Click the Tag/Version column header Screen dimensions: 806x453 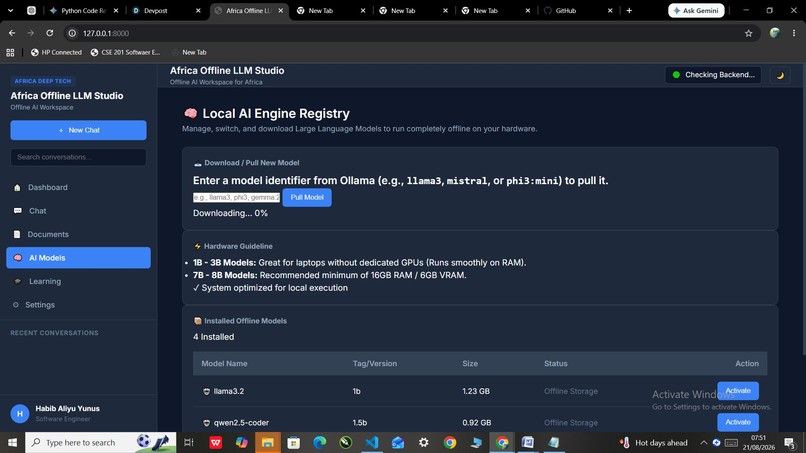click(375, 364)
